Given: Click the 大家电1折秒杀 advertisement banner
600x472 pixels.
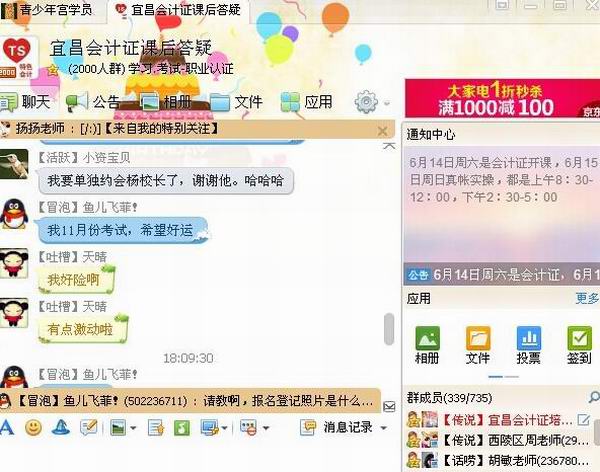Looking at the screenshot, I should click(x=502, y=98).
